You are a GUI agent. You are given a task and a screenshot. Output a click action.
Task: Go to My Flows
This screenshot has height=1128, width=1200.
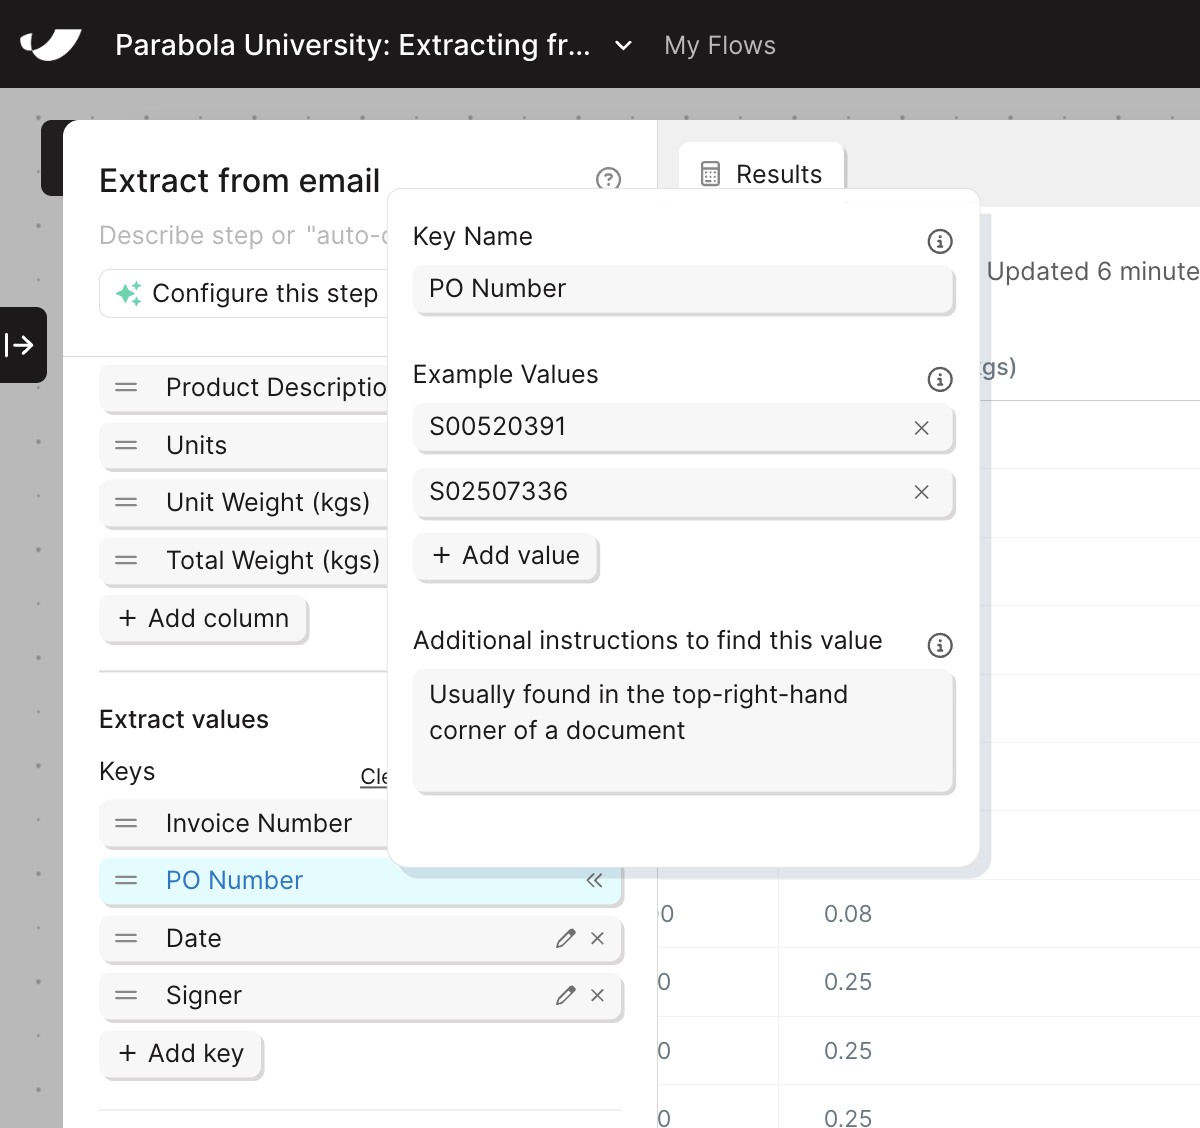pyautogui.click(x=720, y=45)
